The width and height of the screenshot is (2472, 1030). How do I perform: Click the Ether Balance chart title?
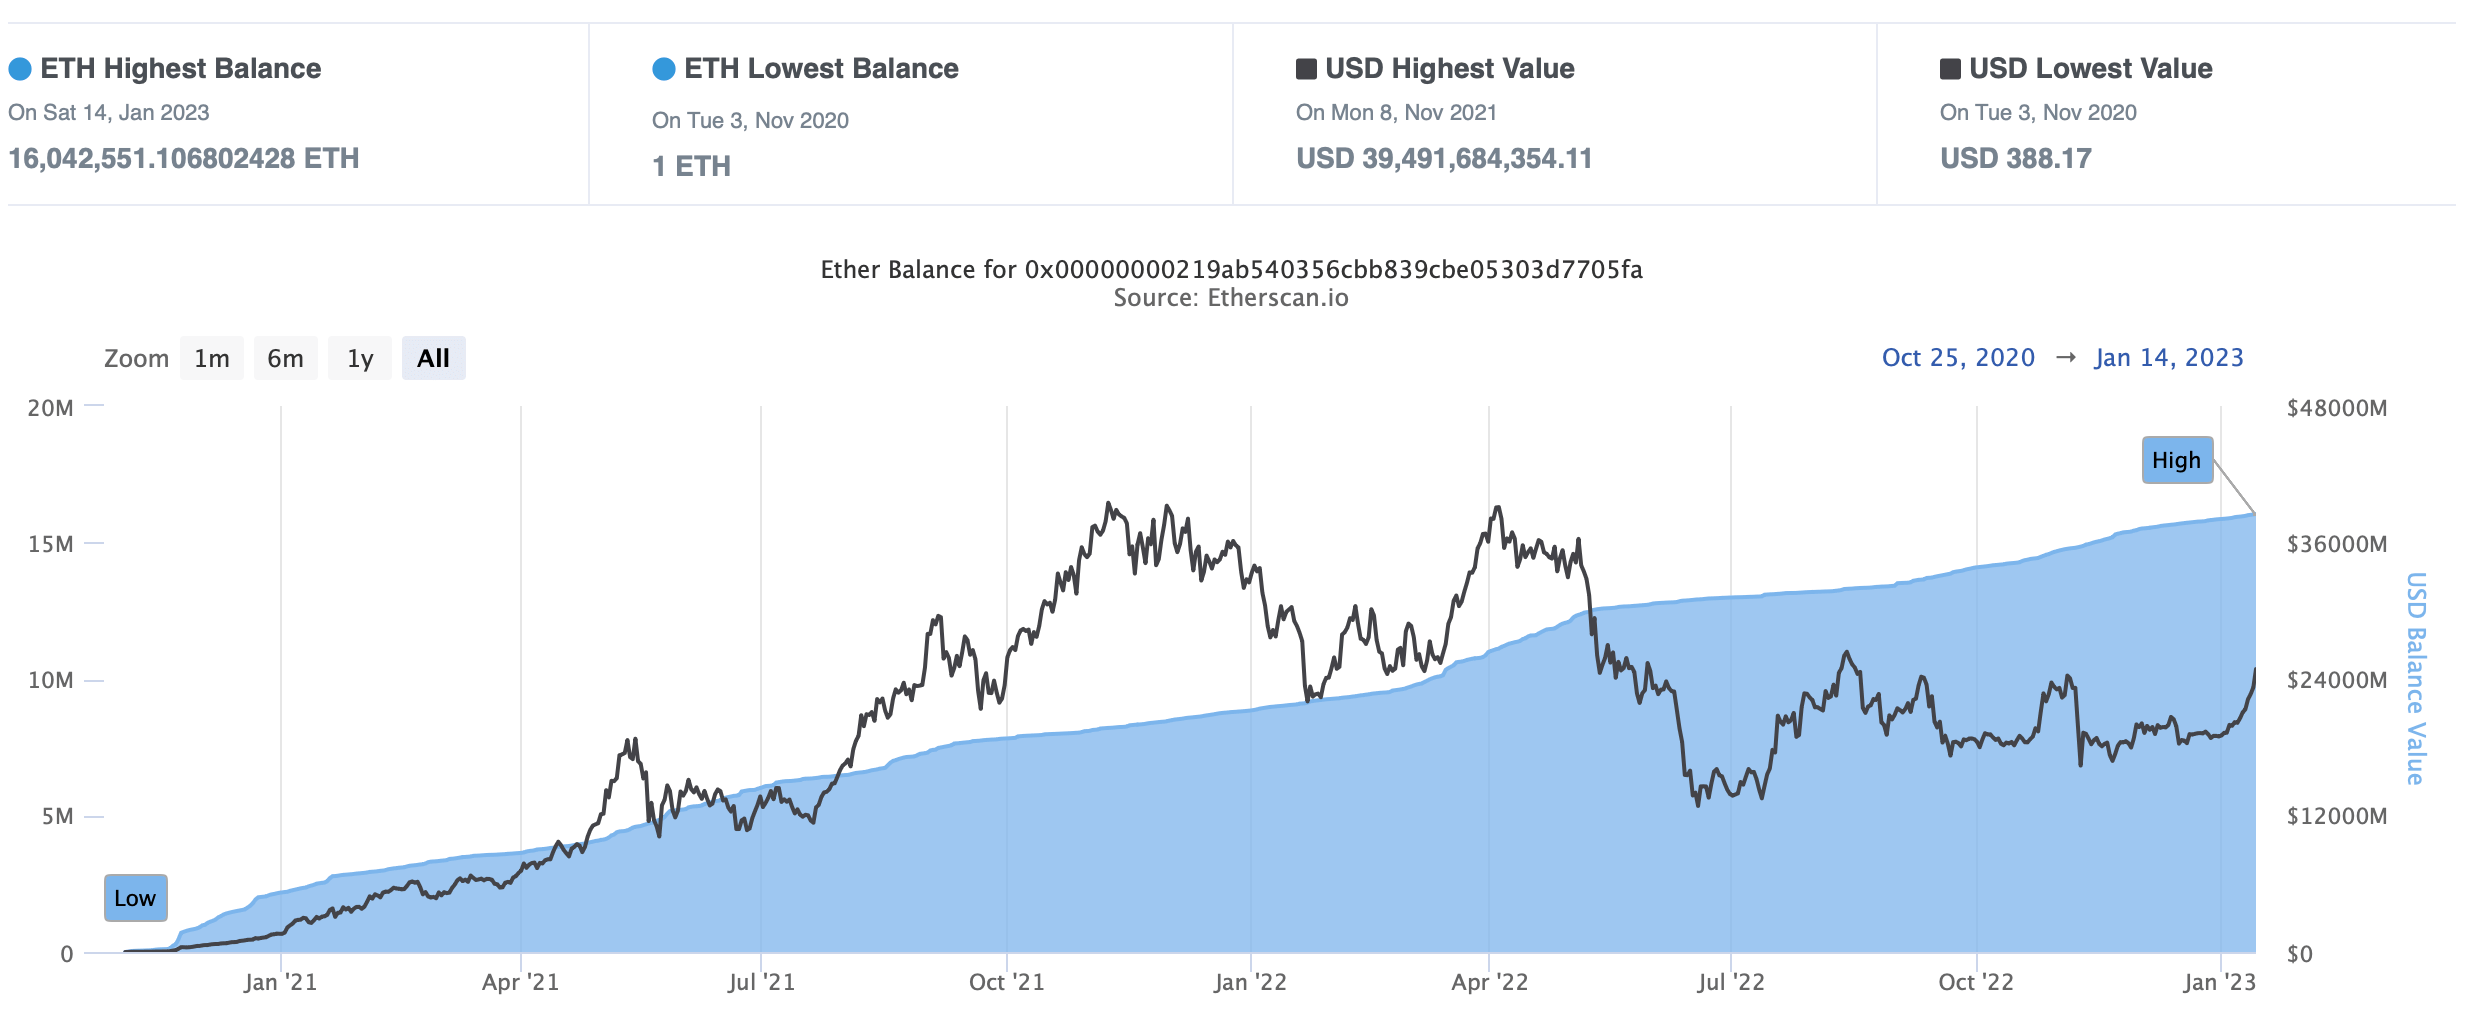[1231, 270]
